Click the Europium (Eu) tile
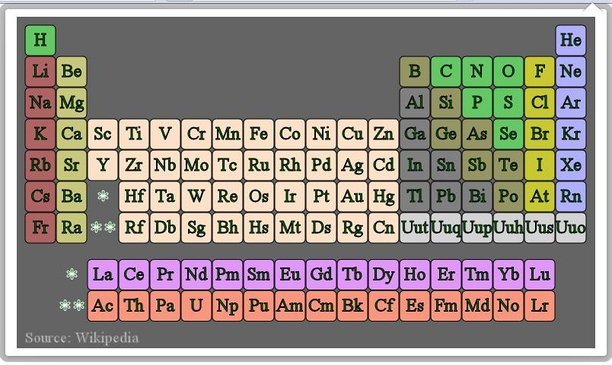Image resolution: width=612 pixels, height=365 pixels. (290, 274)
